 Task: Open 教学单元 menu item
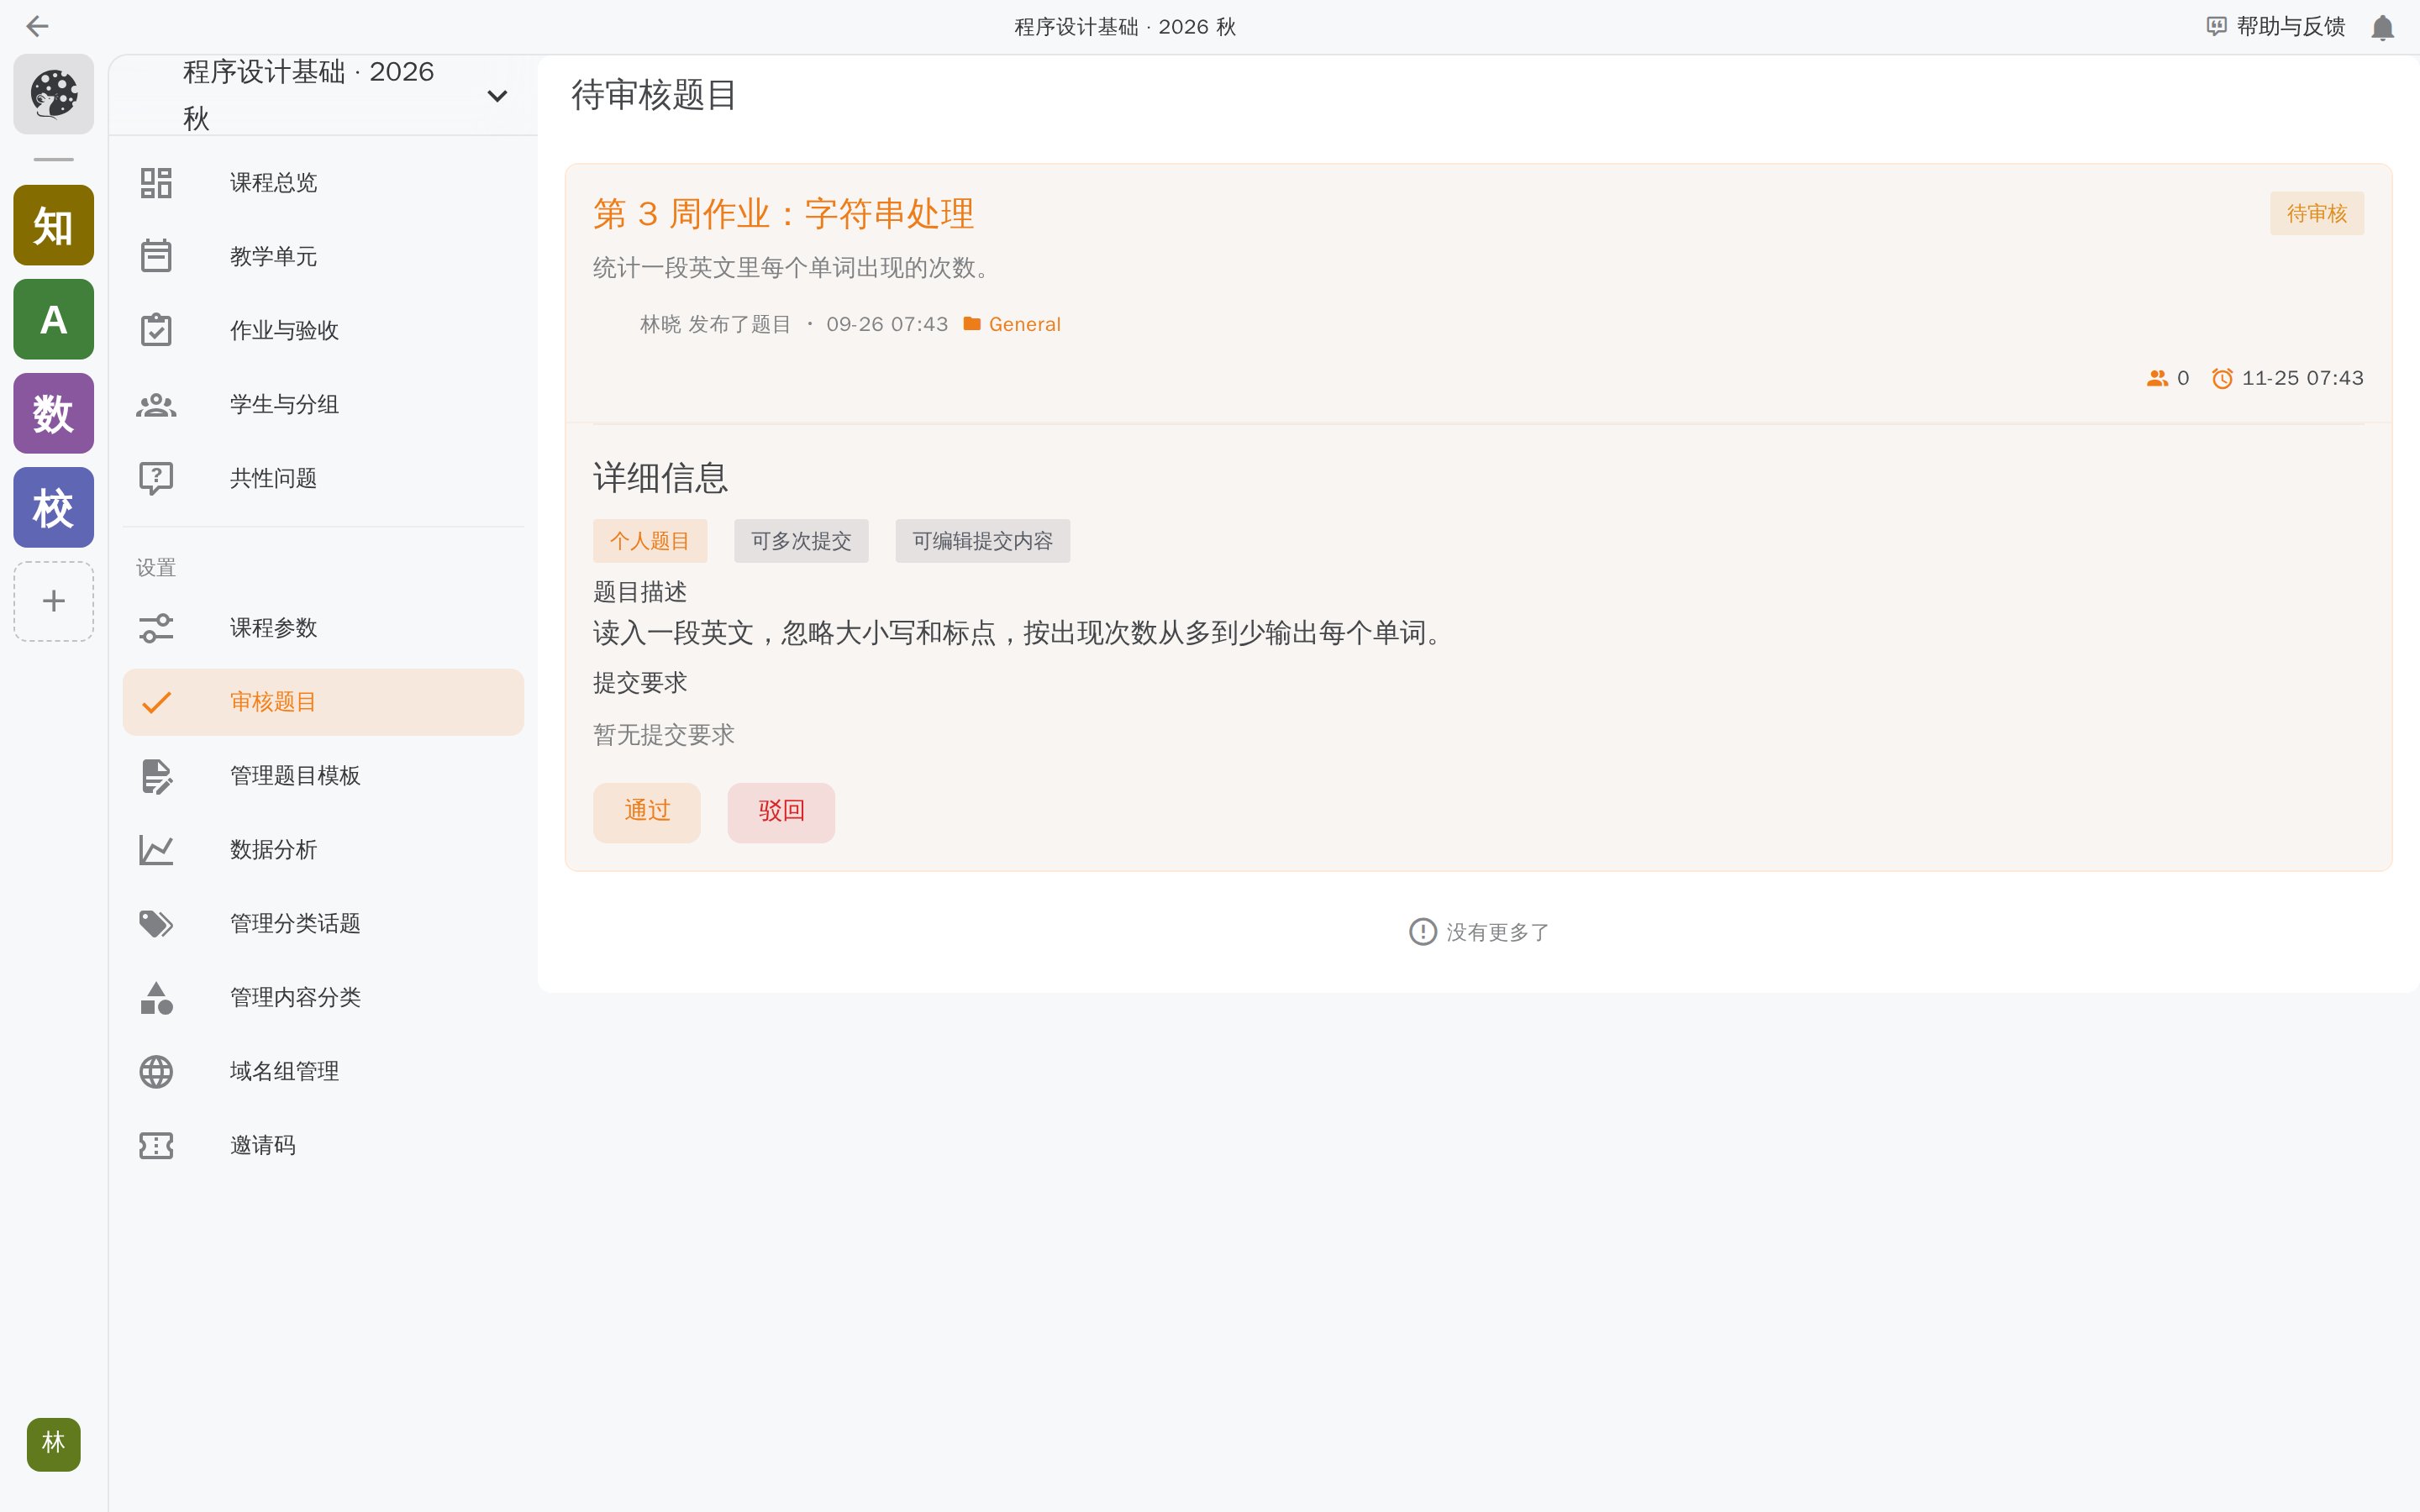click(x=323, y=257)
